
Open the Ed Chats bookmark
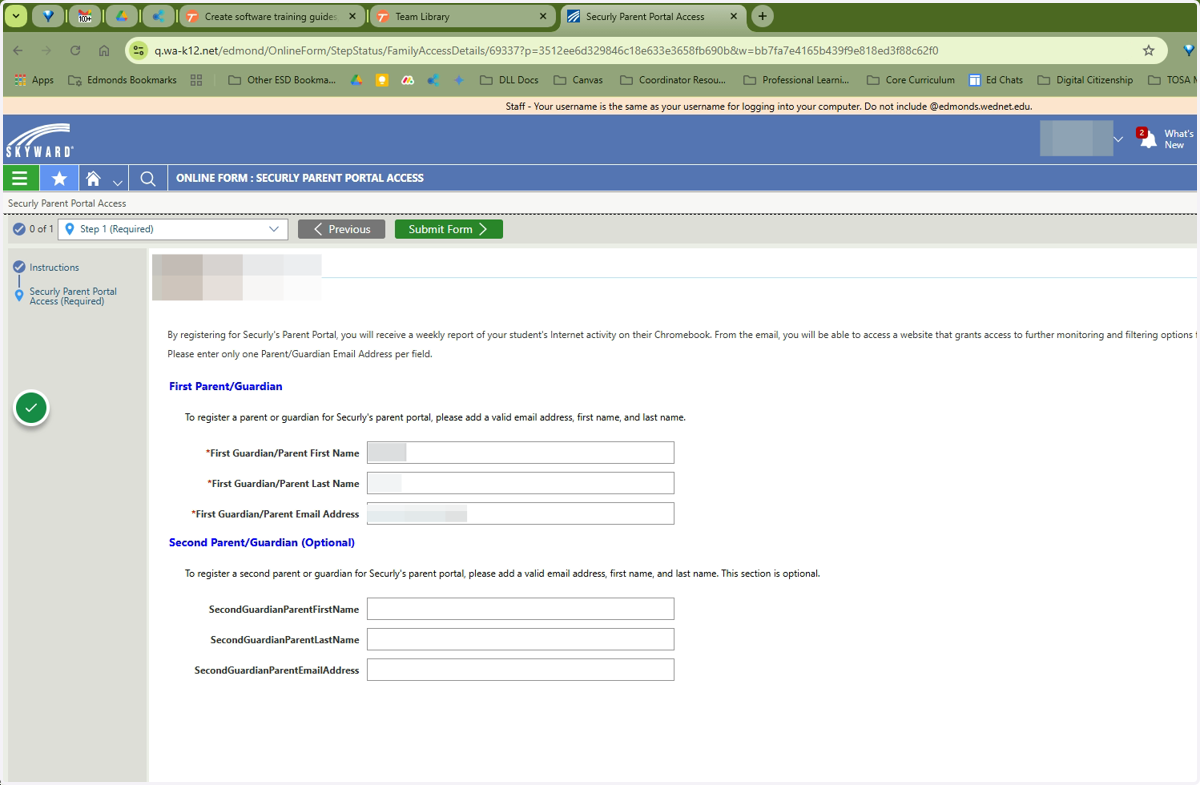coord(996,80)
